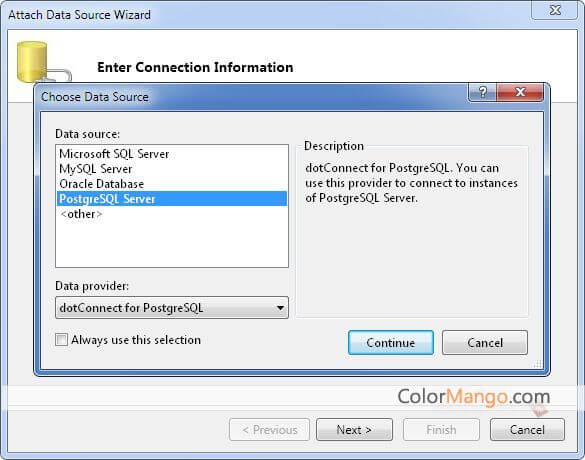585x460 pixels.
Task: Pick the <other> data source option
Action: [x=81, y=214]
